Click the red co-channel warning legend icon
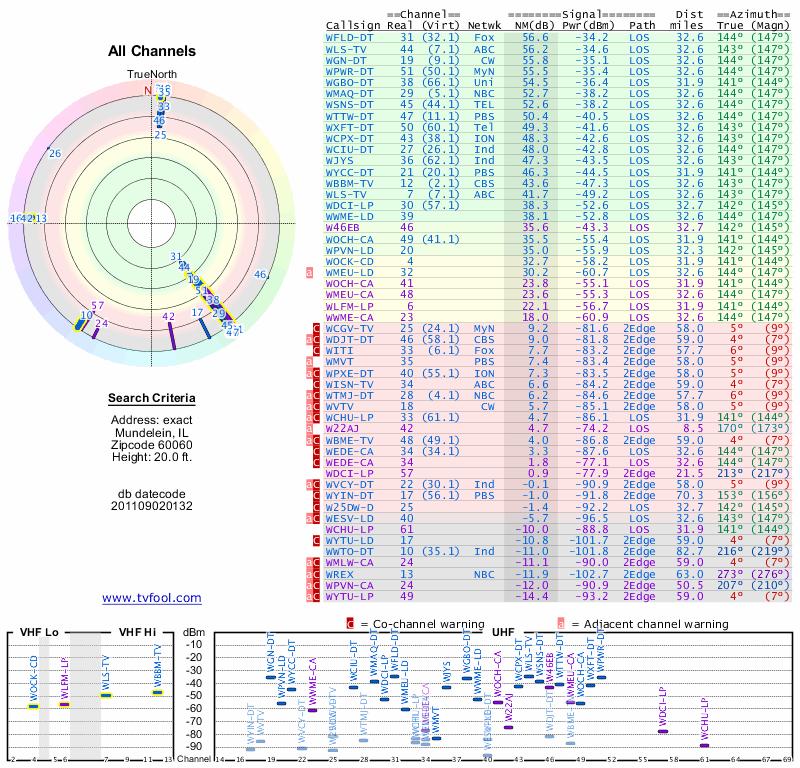The height and width of the screenshot is (768, 800). (350, 624)
